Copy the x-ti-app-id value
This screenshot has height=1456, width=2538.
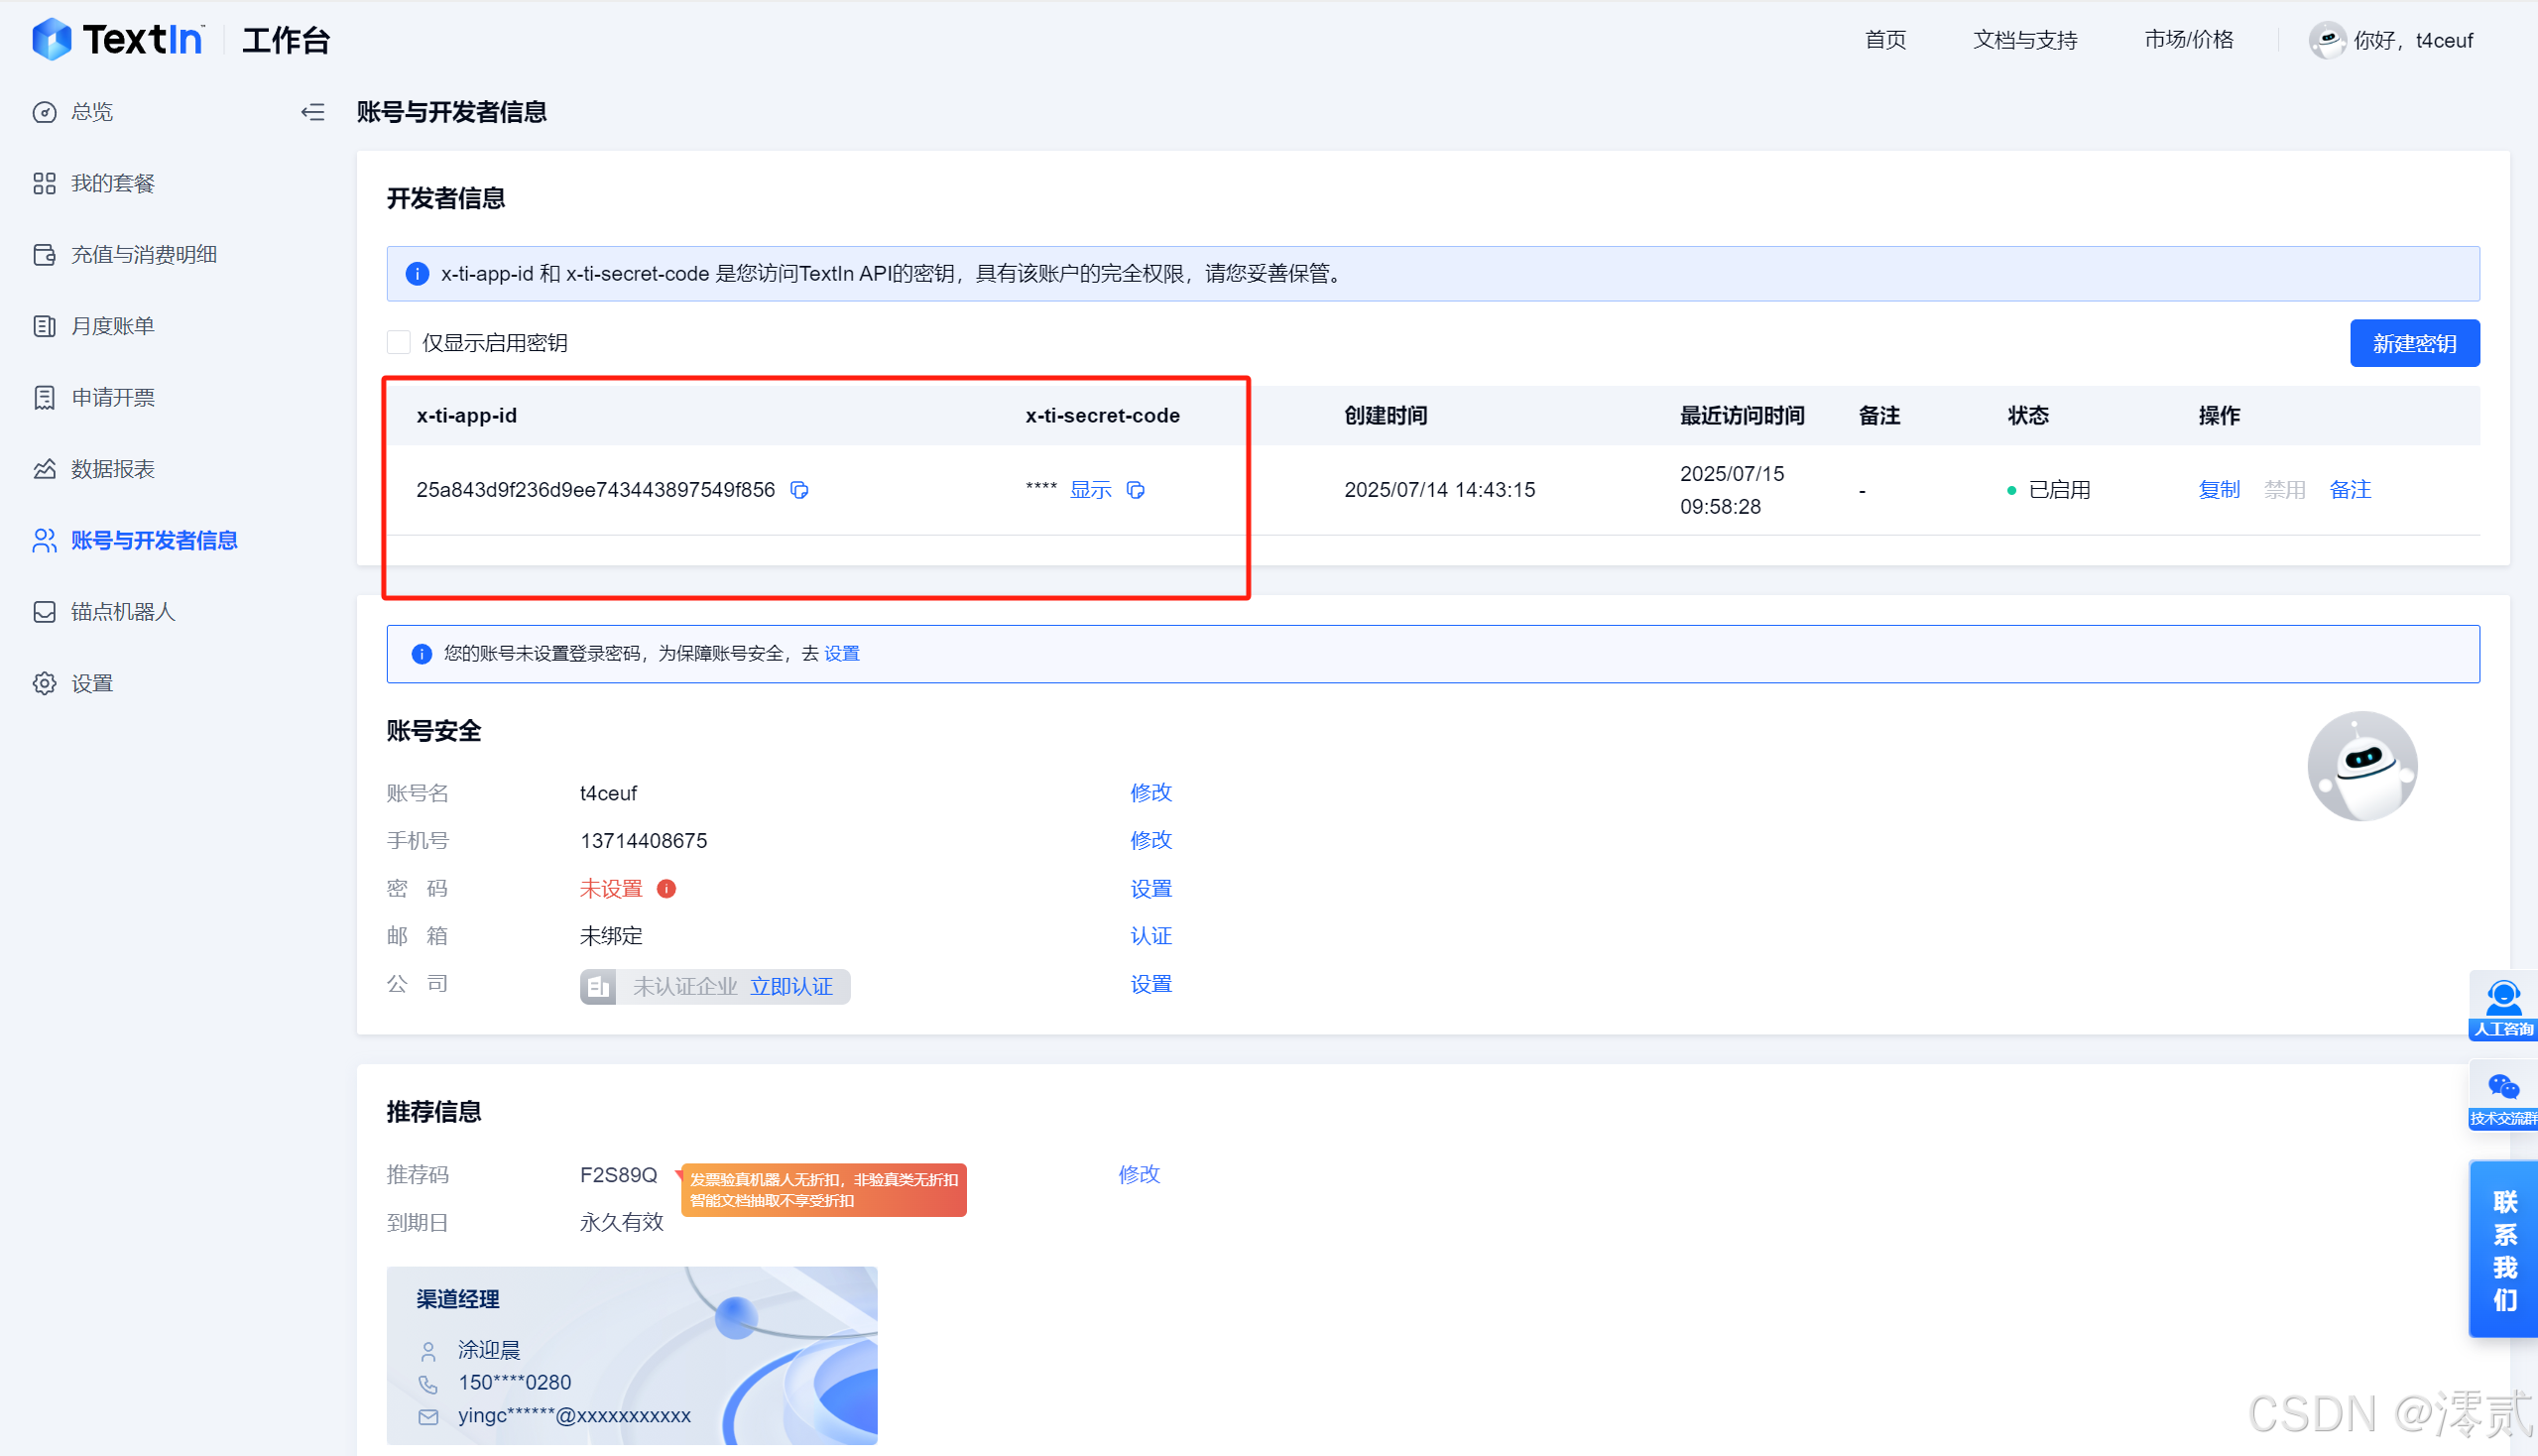(798, 490)
